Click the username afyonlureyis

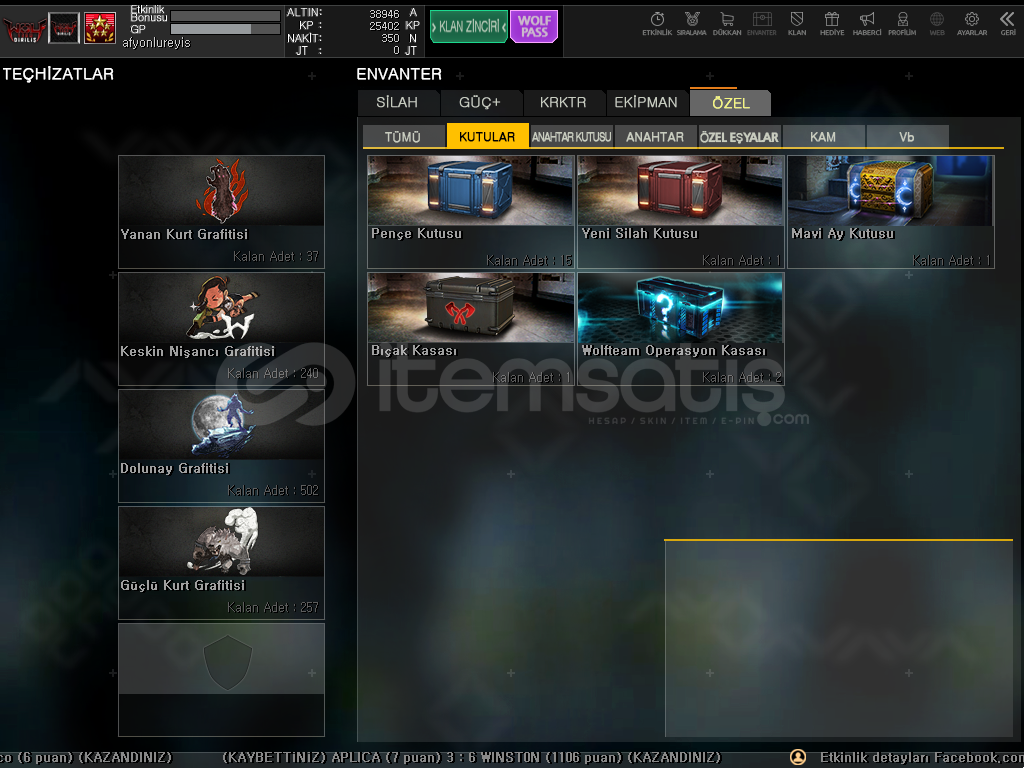pyautogui.click(x=156, y=43)
